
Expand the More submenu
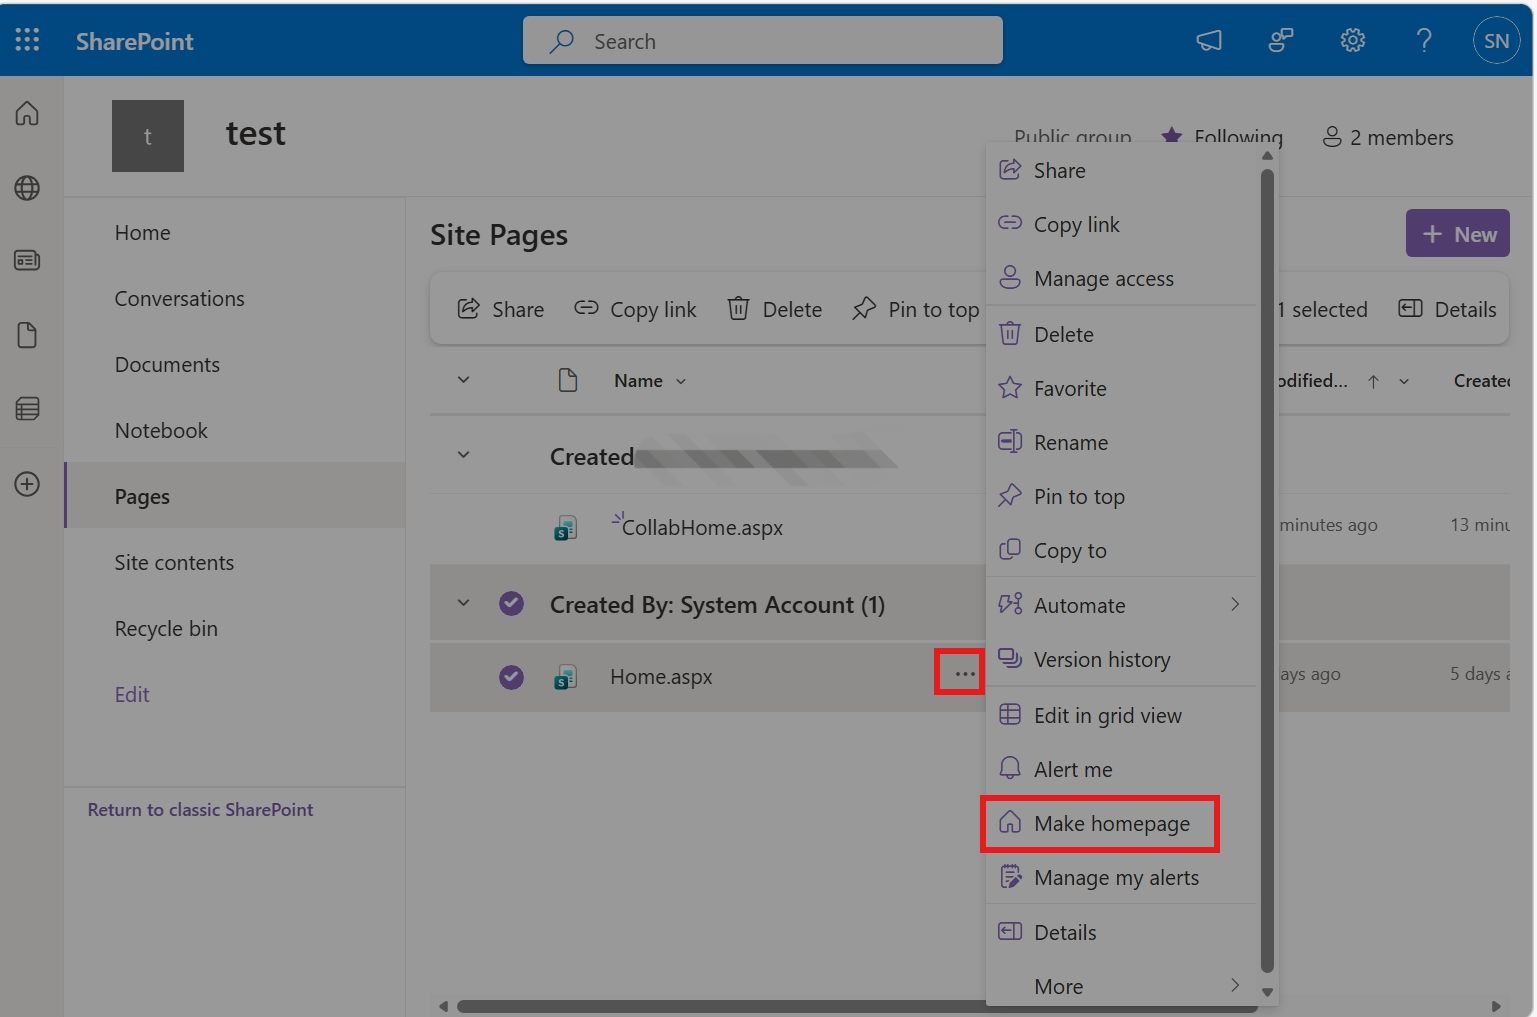pos(1121,987)
